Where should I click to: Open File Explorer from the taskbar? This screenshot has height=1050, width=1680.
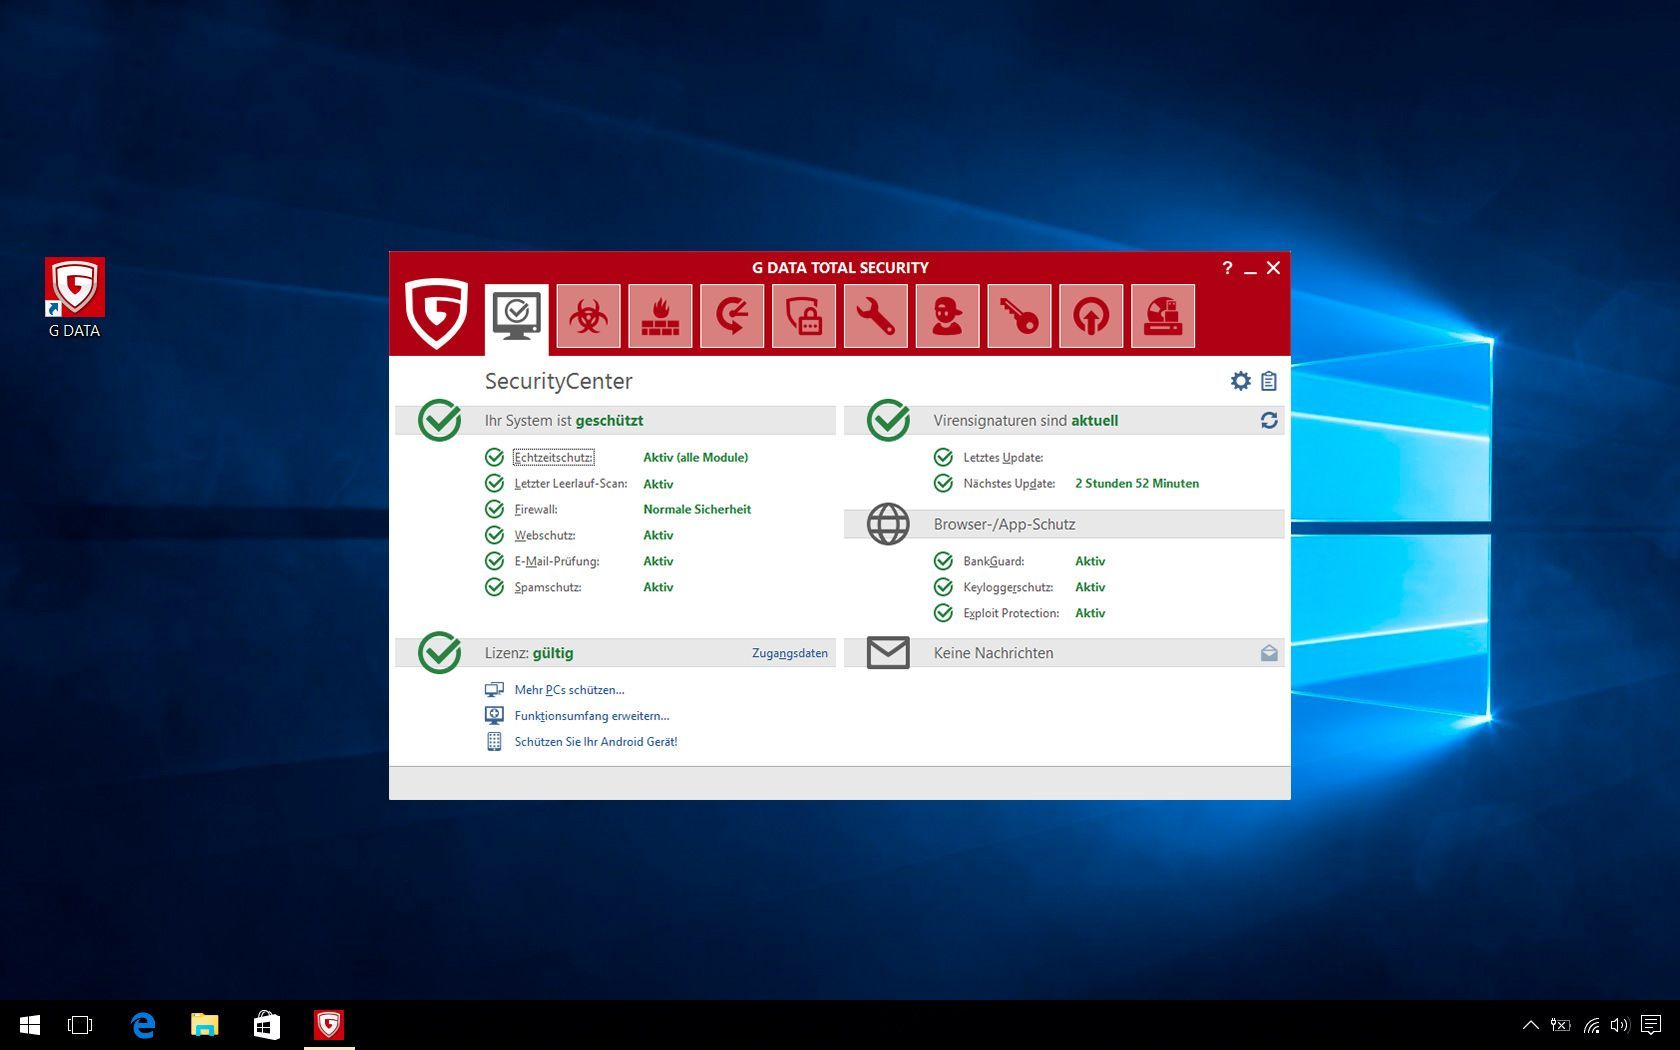tap(205, 1025)
